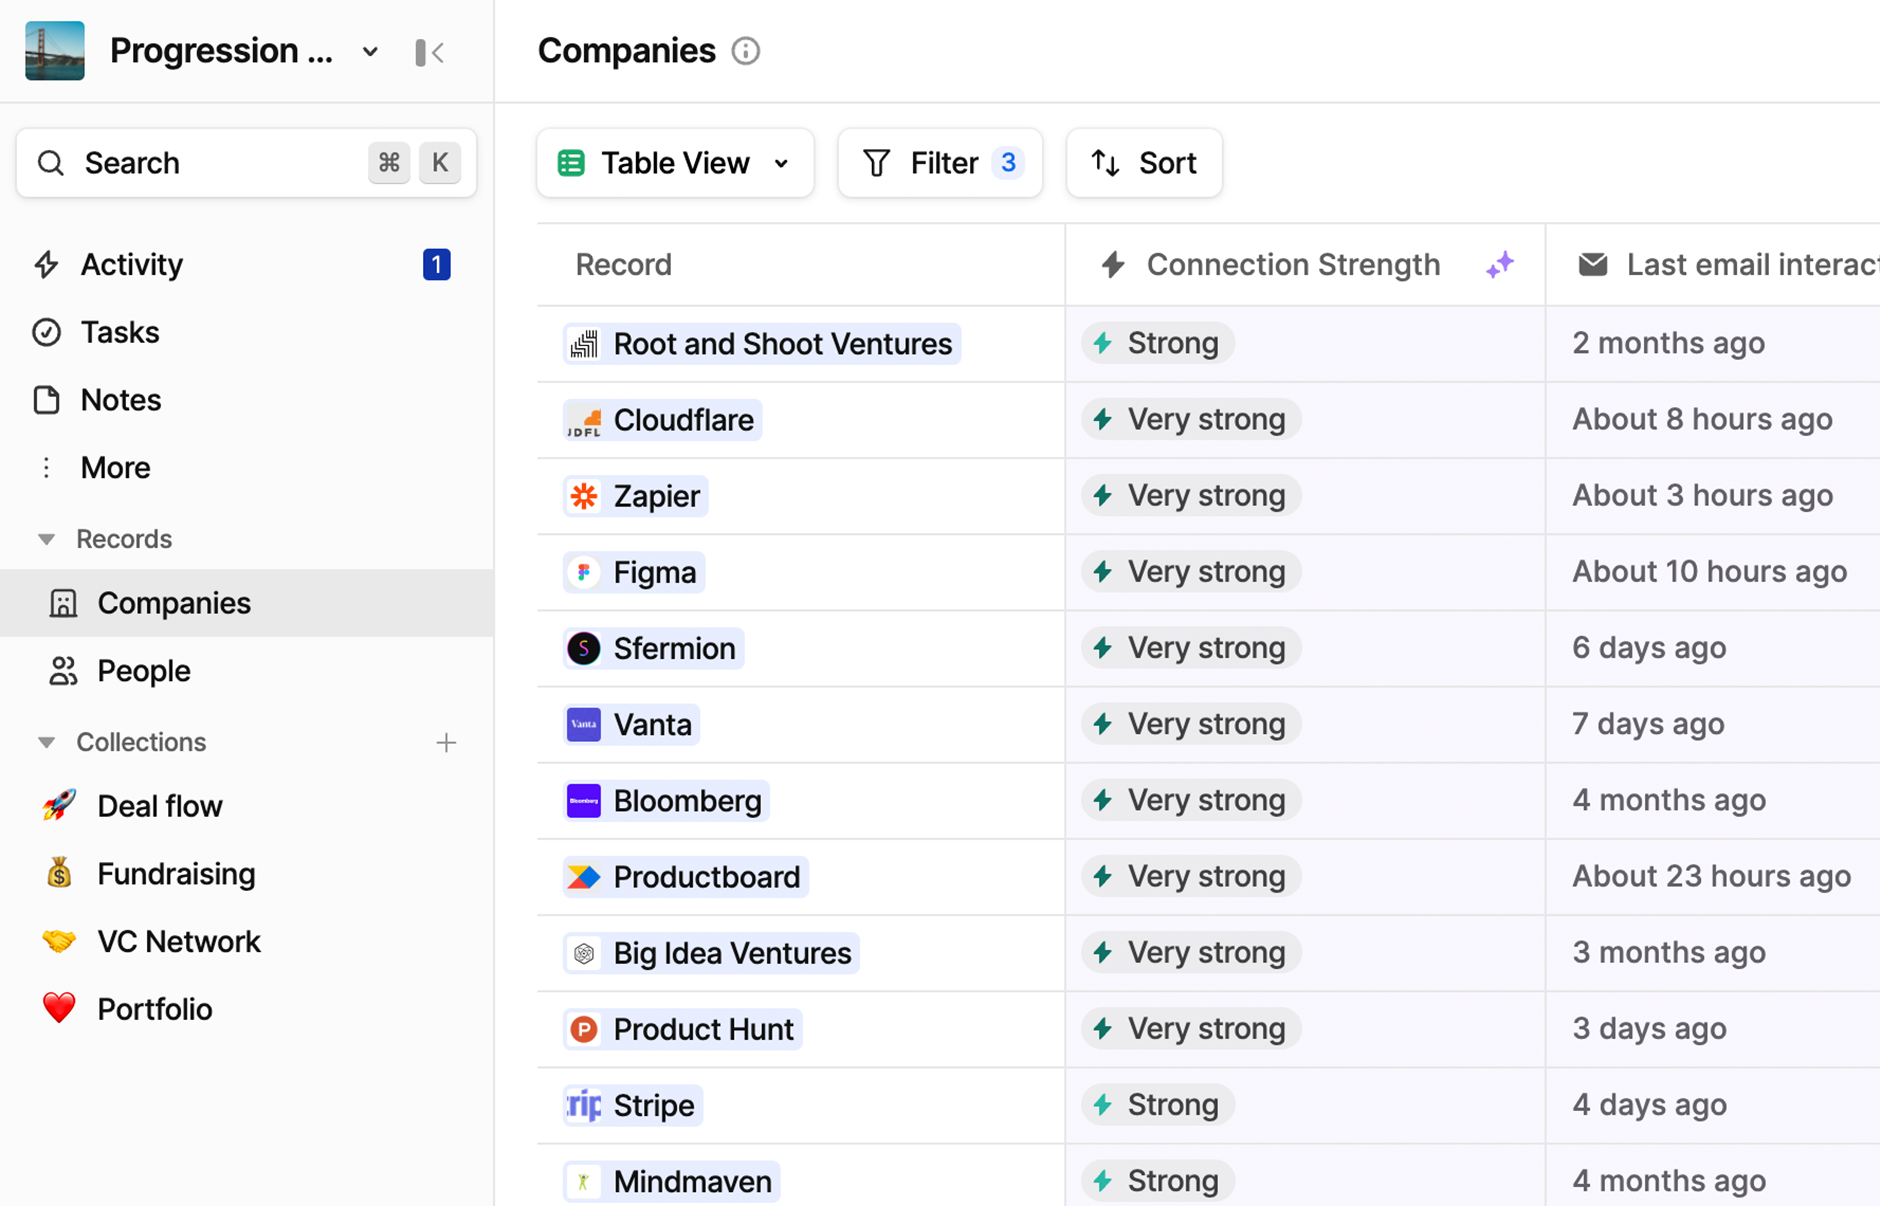This screenshot has height=1206, width=1880.
Task: Click the workspace Golden Gate avatar
Action: click(x=55, y=51)
